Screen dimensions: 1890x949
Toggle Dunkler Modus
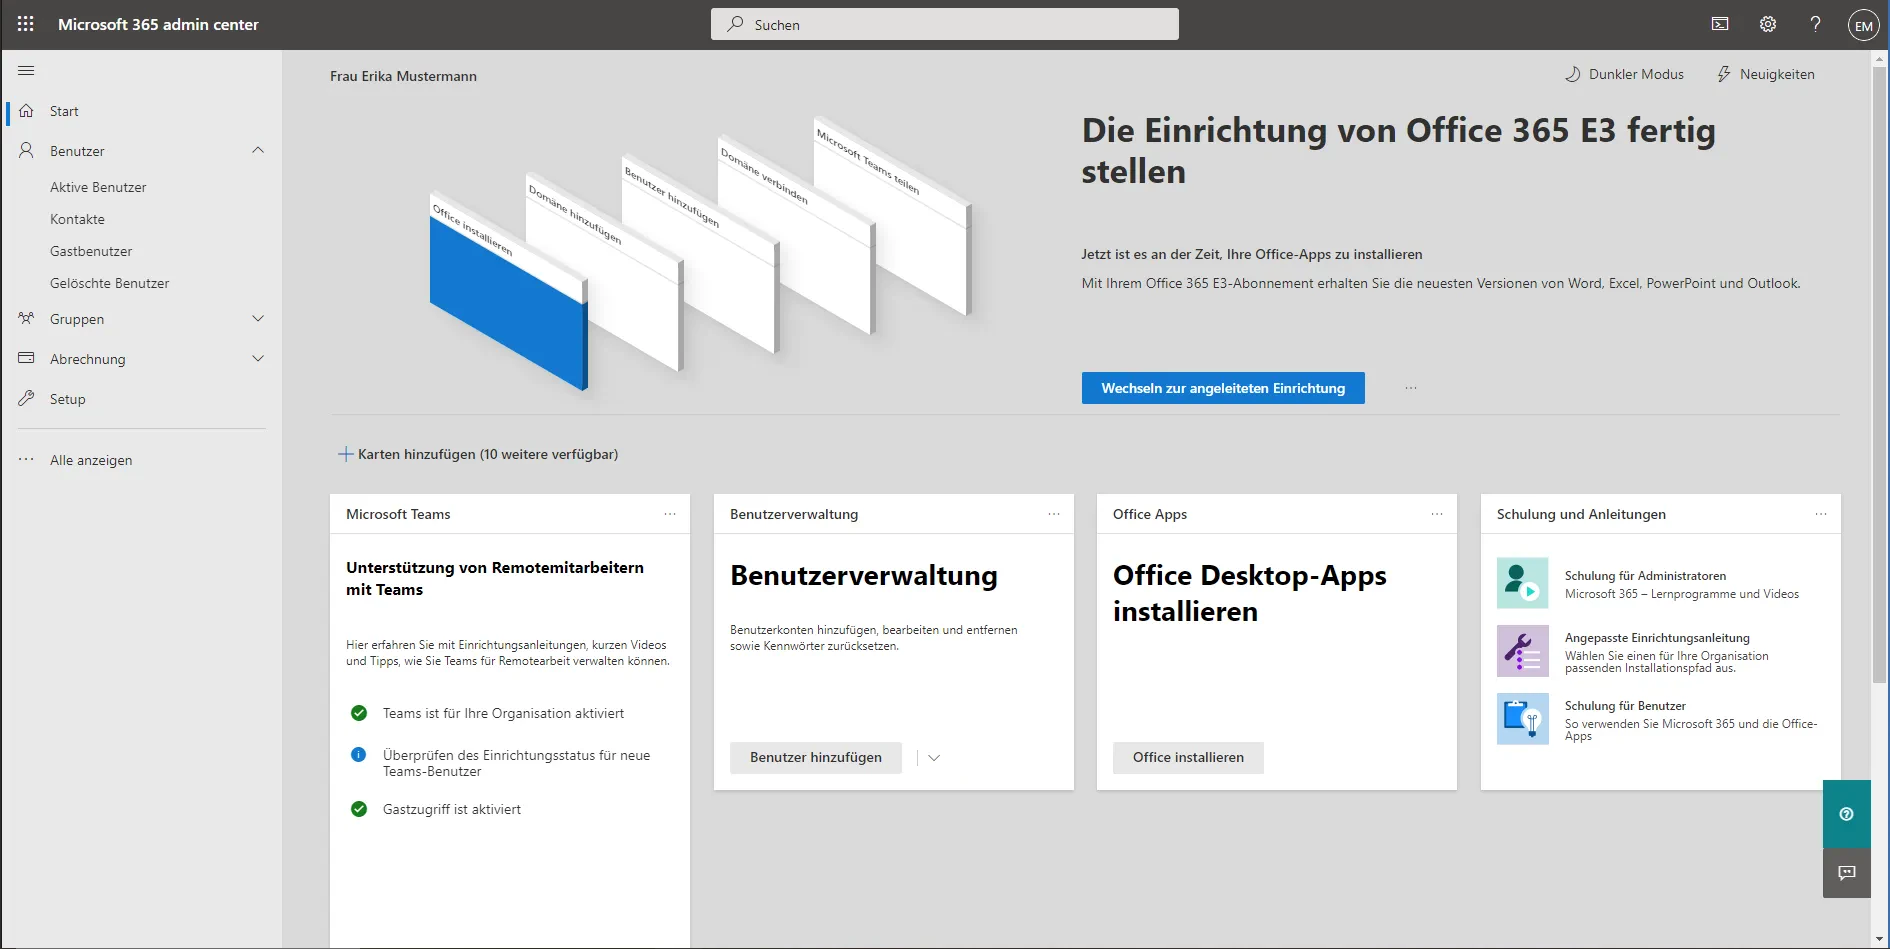(x=1624, y=74)
